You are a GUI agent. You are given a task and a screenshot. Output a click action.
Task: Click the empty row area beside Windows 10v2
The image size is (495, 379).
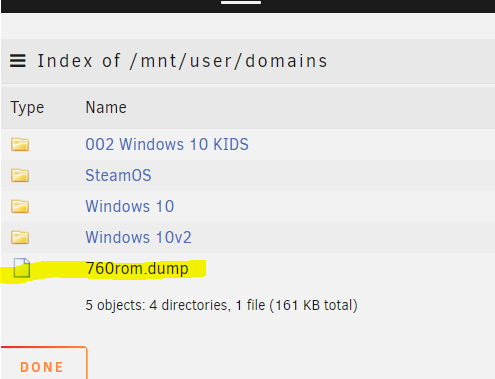(343, 237)
